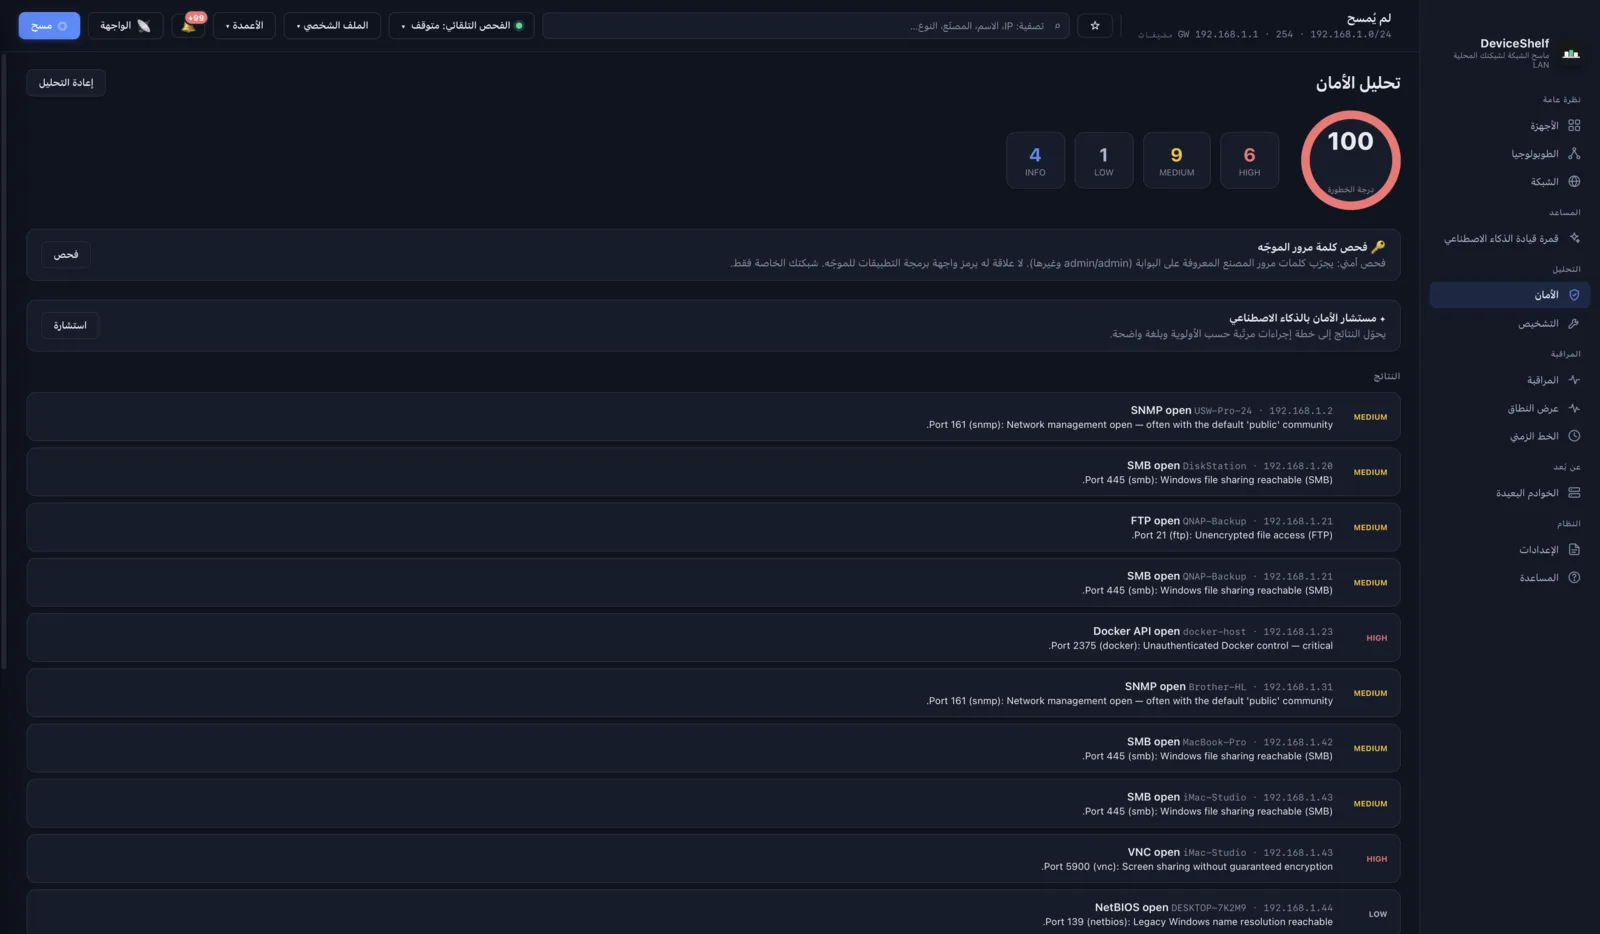Open the الفحص التلقائي auto-scan dropdown
Screen dimensions: 1600x934
tap(461, 26)
